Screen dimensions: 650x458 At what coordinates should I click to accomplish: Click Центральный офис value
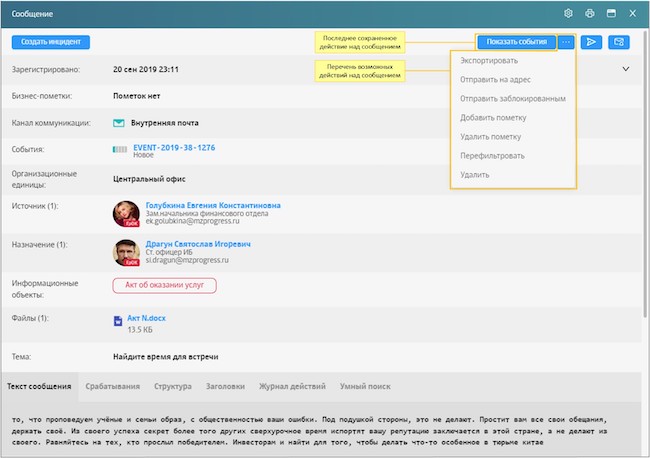pyautogui.click(x=149, y=179)
